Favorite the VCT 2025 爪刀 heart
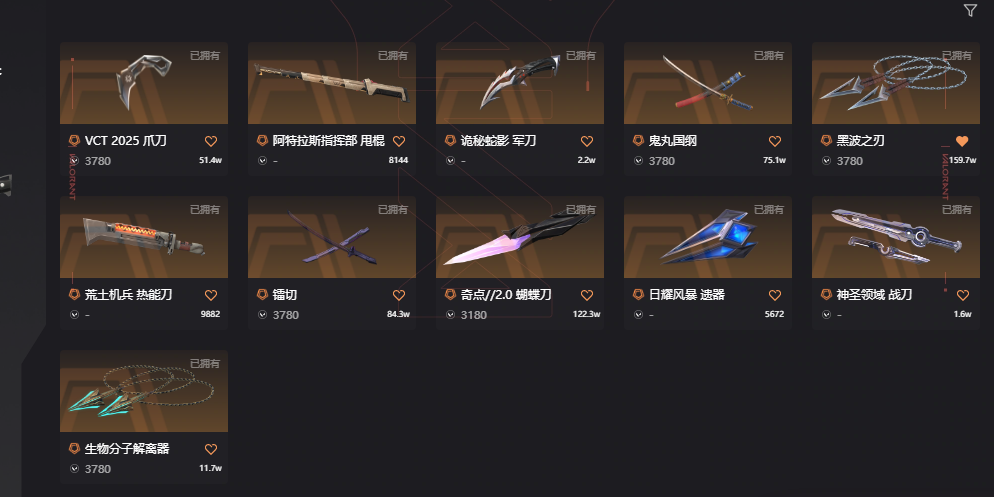Screen dimensions: 994x497 (x=211, y=141)
